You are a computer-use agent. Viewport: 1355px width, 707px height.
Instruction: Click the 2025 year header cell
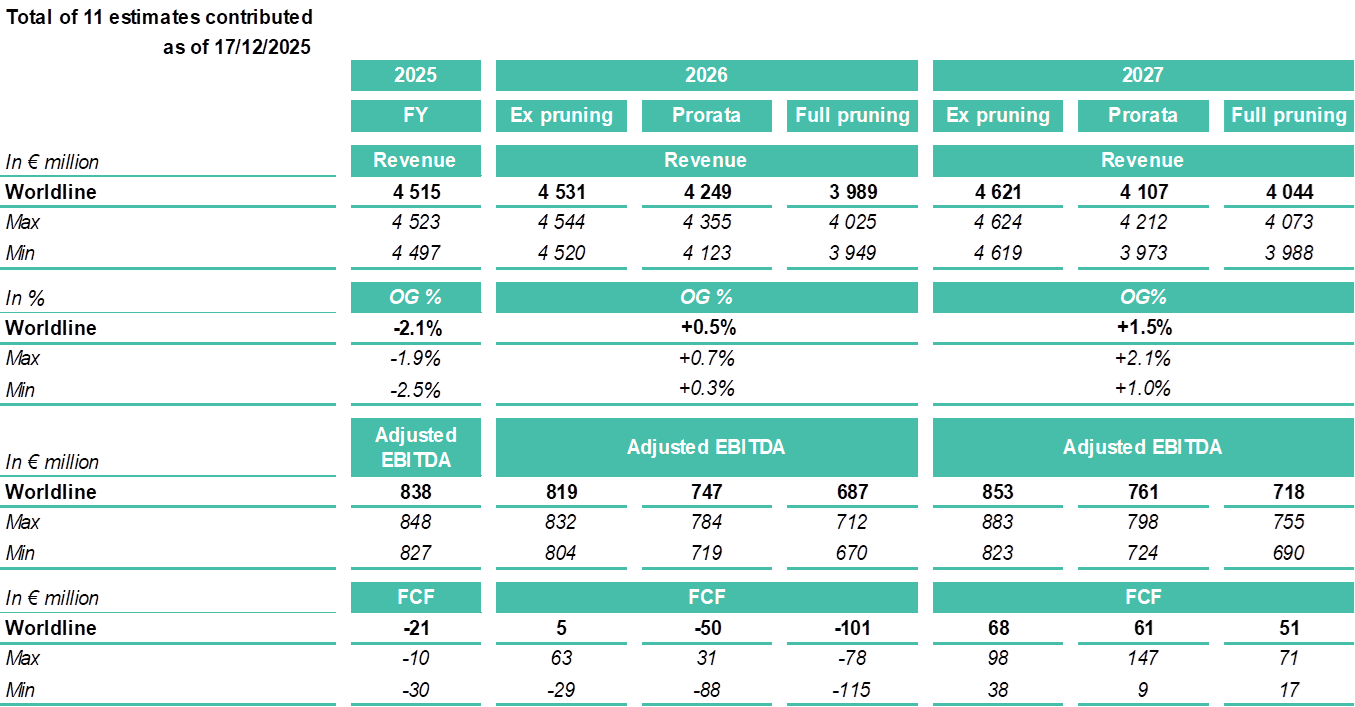tap(415, 75)
